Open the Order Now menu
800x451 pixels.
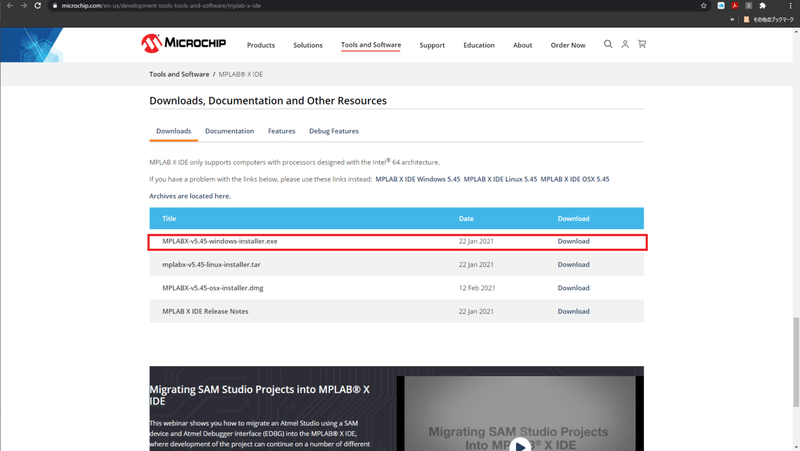click(x=568, y=45)
